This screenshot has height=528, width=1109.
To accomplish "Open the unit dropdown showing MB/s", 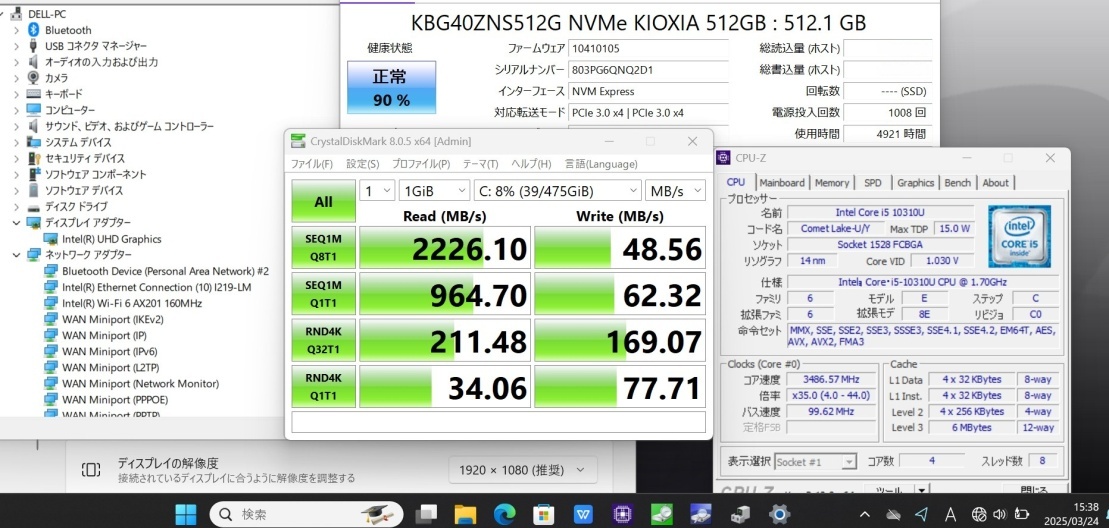I will [x=675, y=191].
